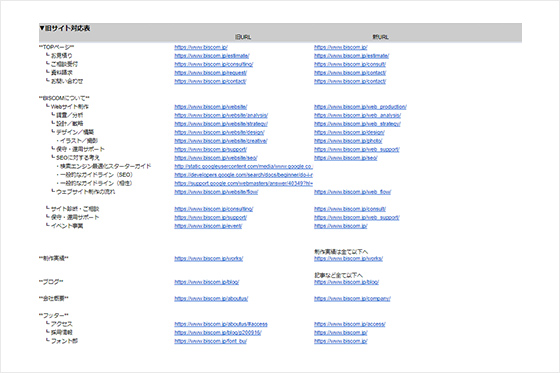
Task: Select the 記事など全て以下へ note
Action: pyautogui.click(x=339, y=275)
